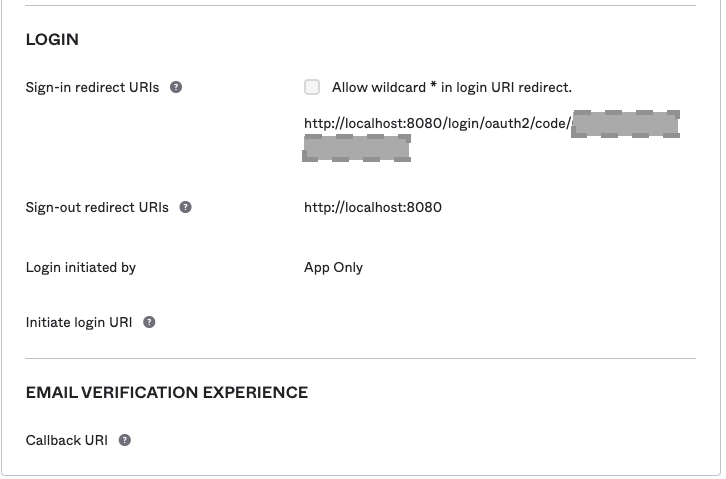Click the 'Login initiated by' label
This screenshot has width=726, height=479.
point(80,267)
